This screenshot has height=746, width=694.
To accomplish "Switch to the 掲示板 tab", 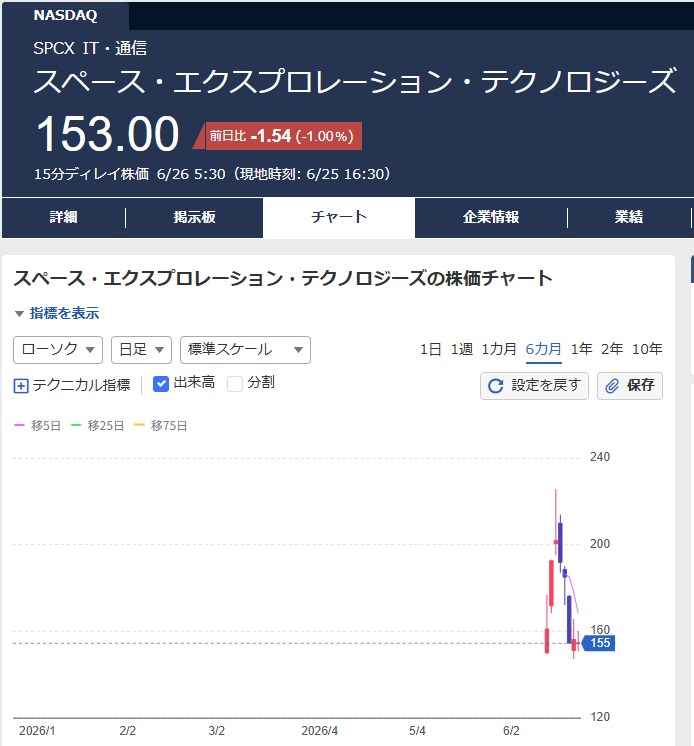I will tap(194, 217).
